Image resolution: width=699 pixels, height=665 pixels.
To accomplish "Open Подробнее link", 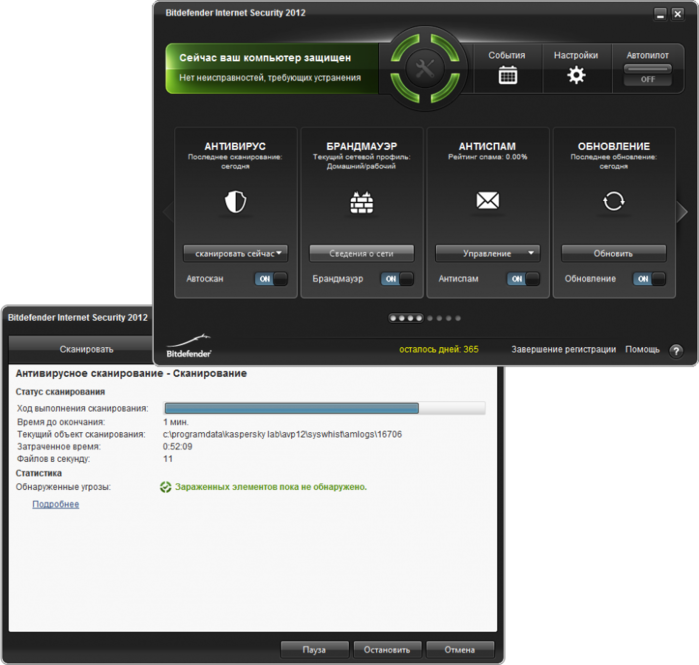I will (x=56, y=504).
